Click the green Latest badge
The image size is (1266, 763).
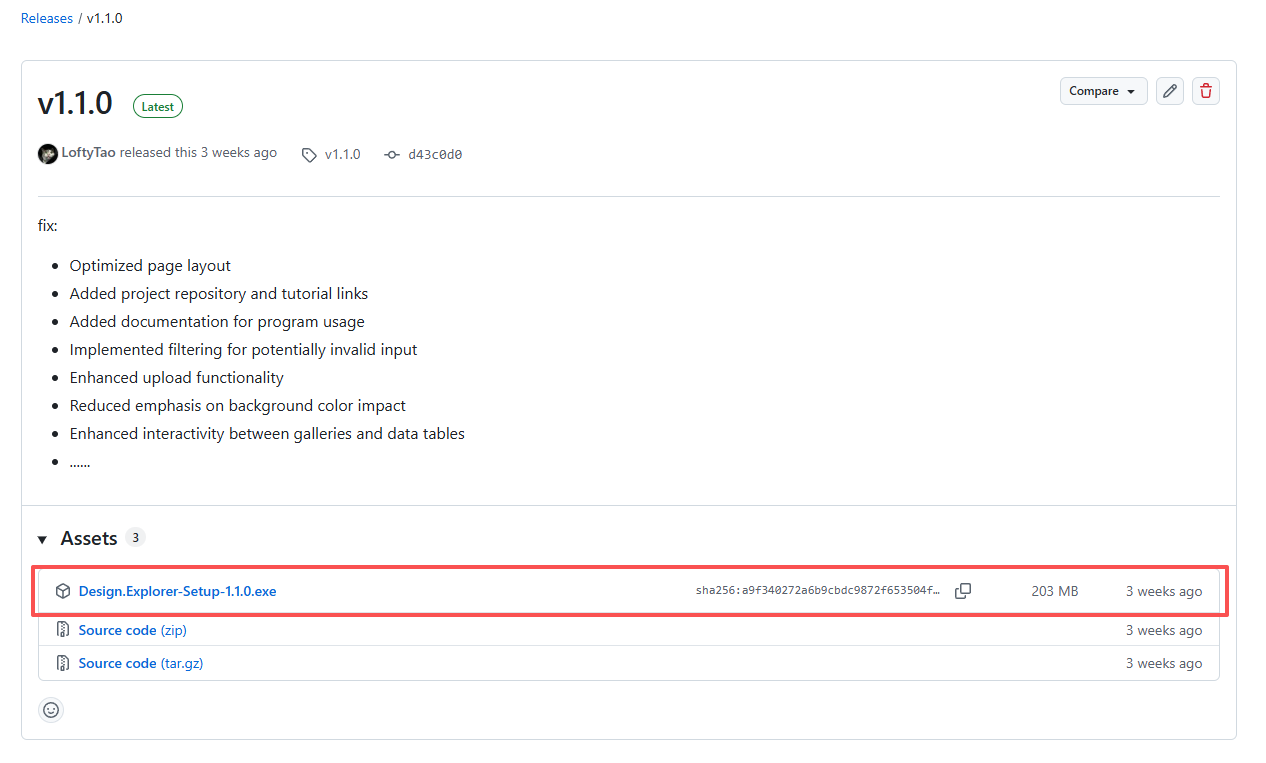(x=158, y=107)
